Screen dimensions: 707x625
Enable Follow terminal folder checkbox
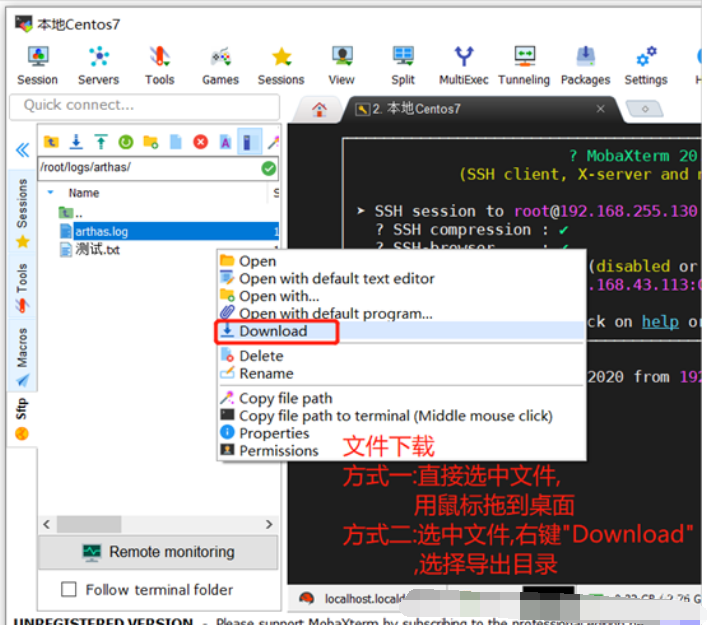tap(69, 590)
